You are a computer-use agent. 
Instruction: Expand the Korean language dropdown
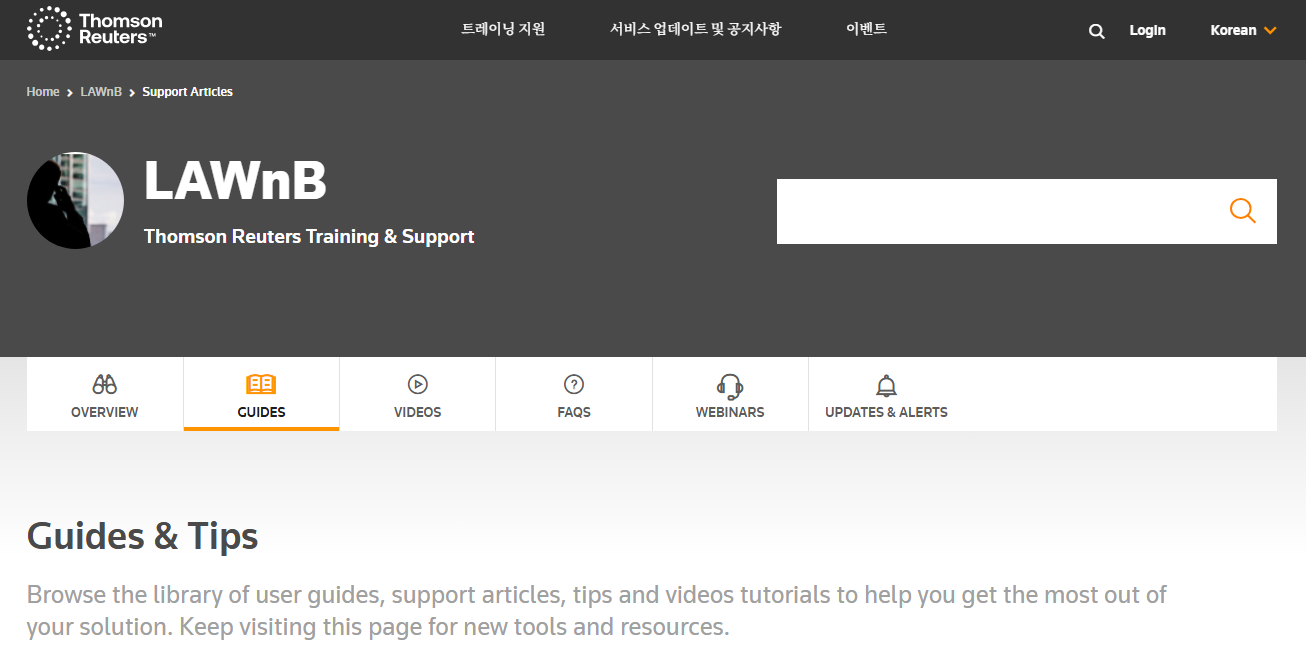pos(1243,30)
